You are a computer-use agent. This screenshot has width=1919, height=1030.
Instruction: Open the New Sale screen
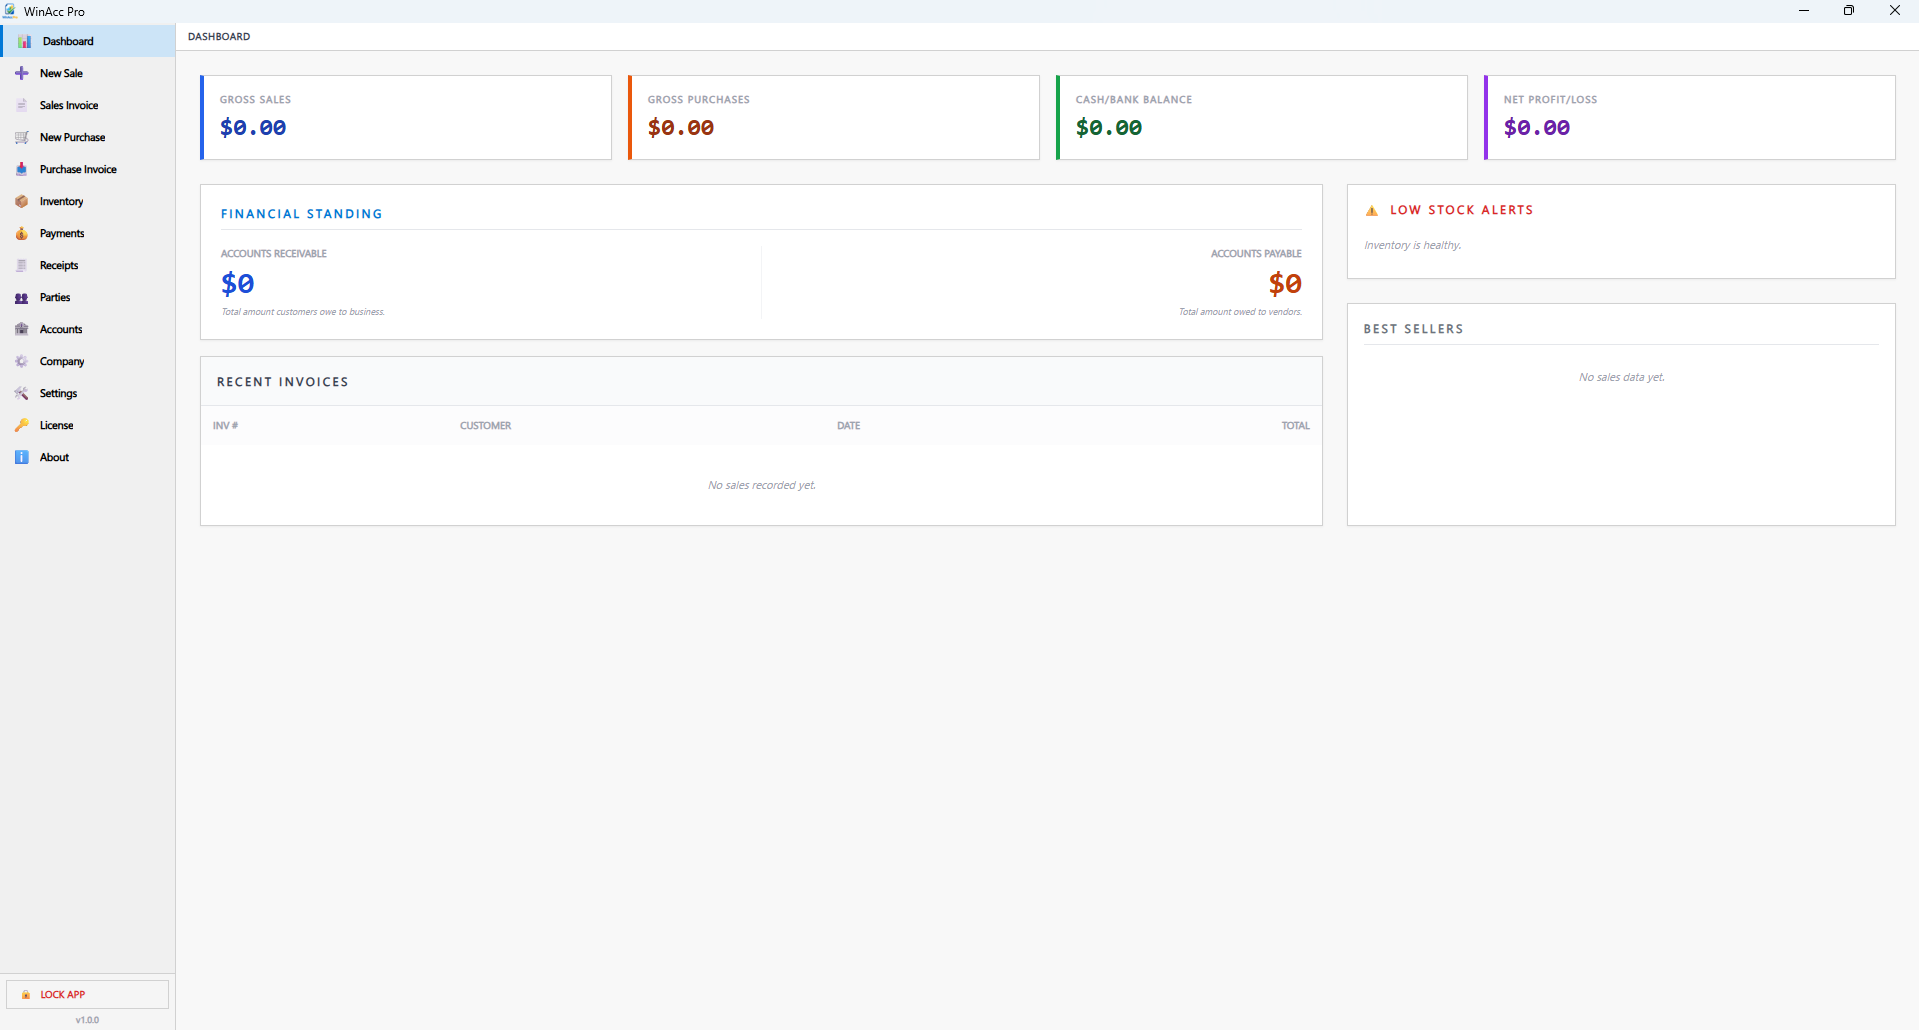pos(60,72)
